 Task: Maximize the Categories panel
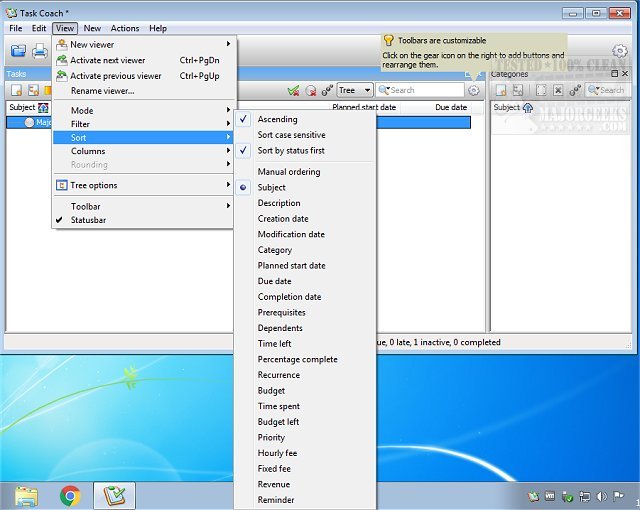[614, 74]
